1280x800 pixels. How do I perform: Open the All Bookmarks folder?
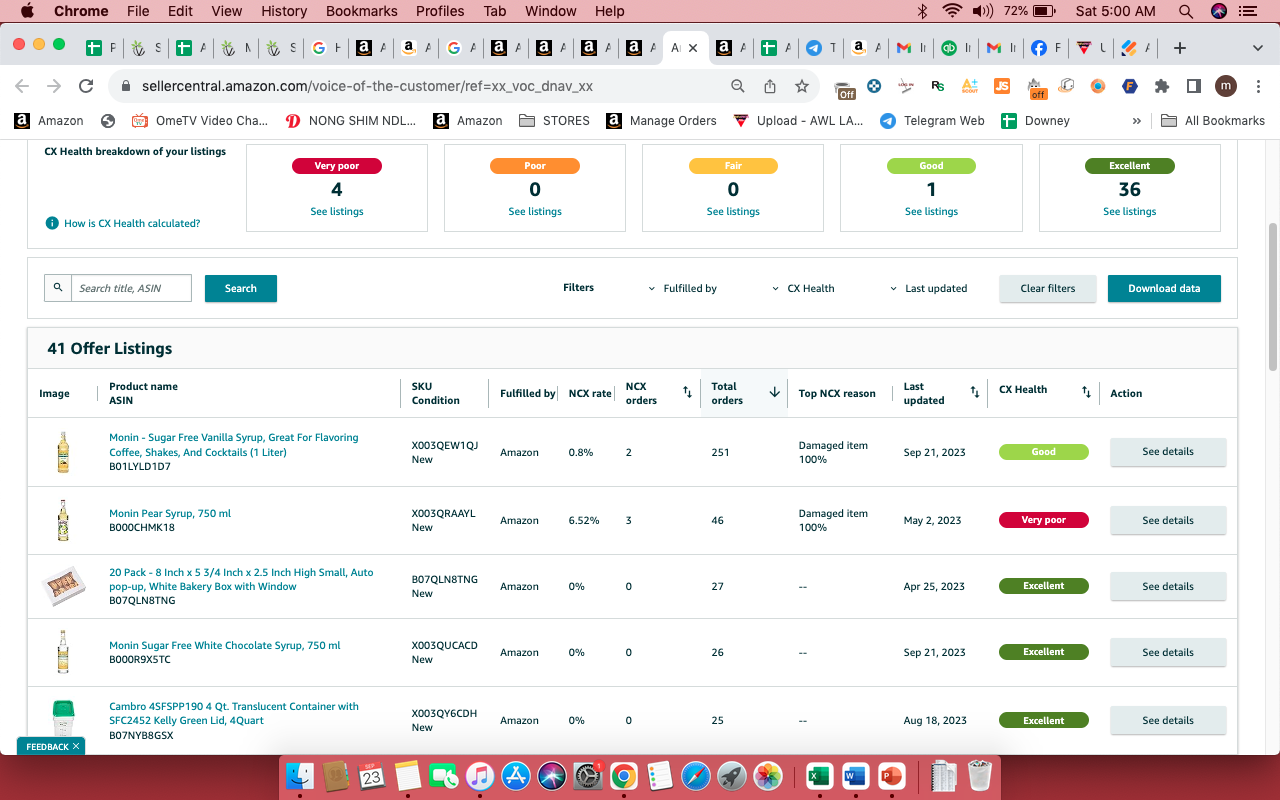point(1213,121)
